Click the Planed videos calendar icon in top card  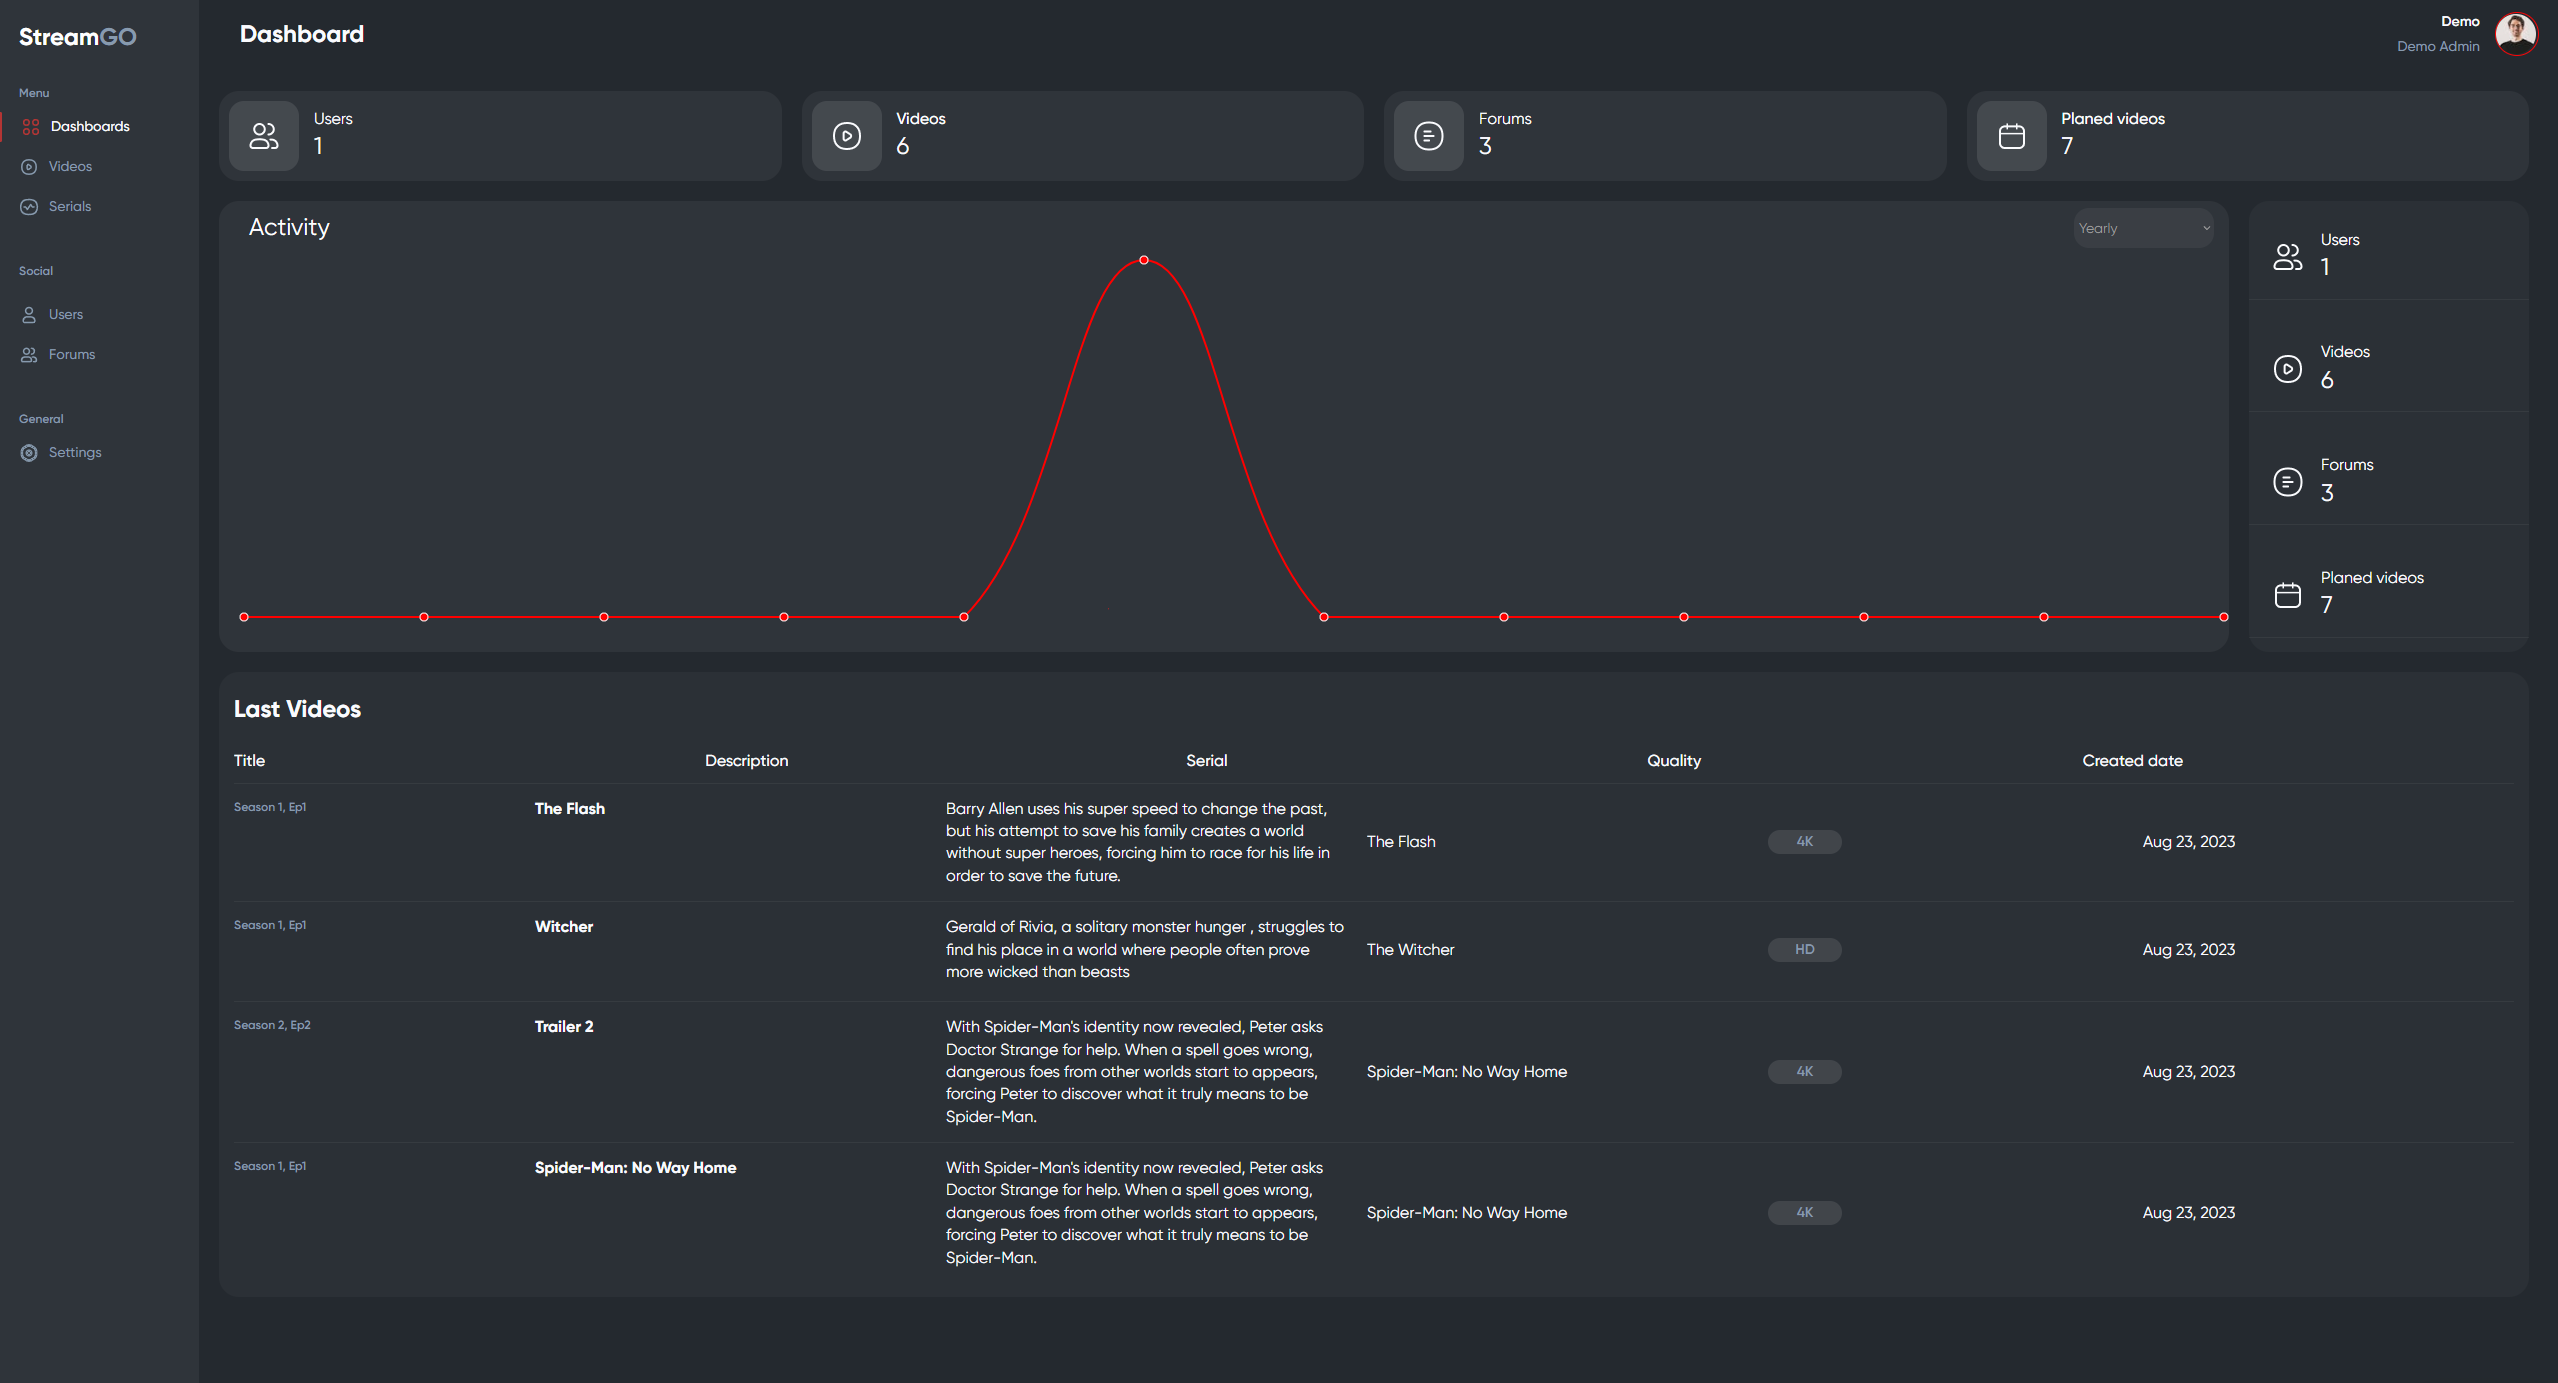pos(2011,136)
